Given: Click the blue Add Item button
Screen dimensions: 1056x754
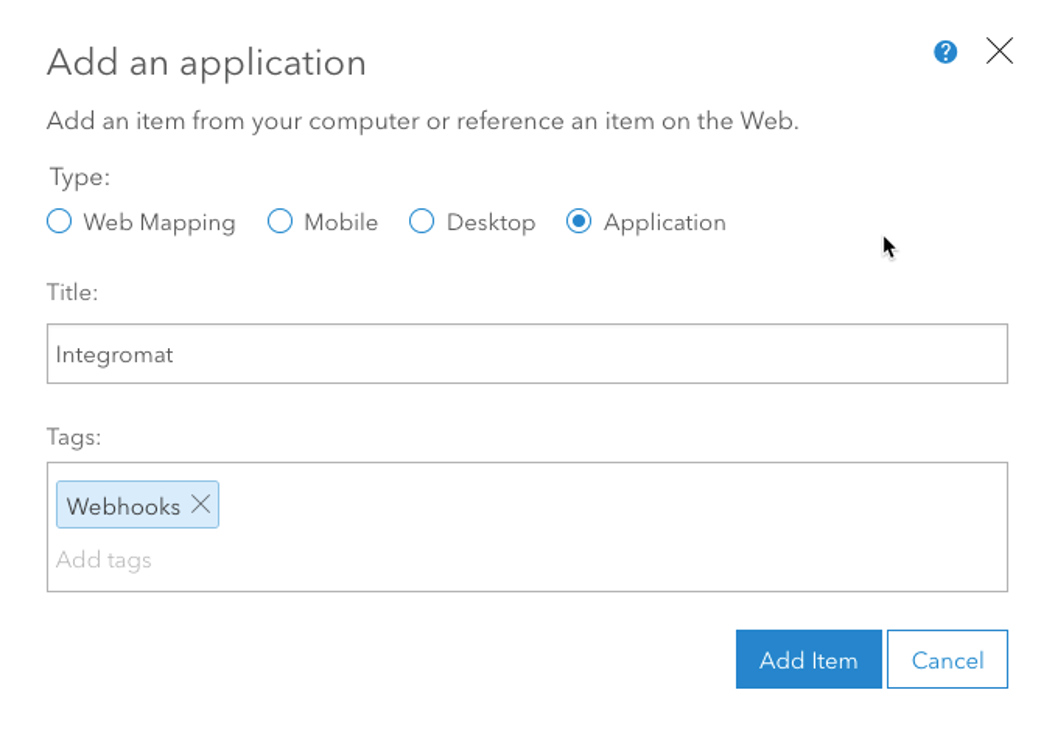Looking at the screenshot, I should click(x=808, y=659).
